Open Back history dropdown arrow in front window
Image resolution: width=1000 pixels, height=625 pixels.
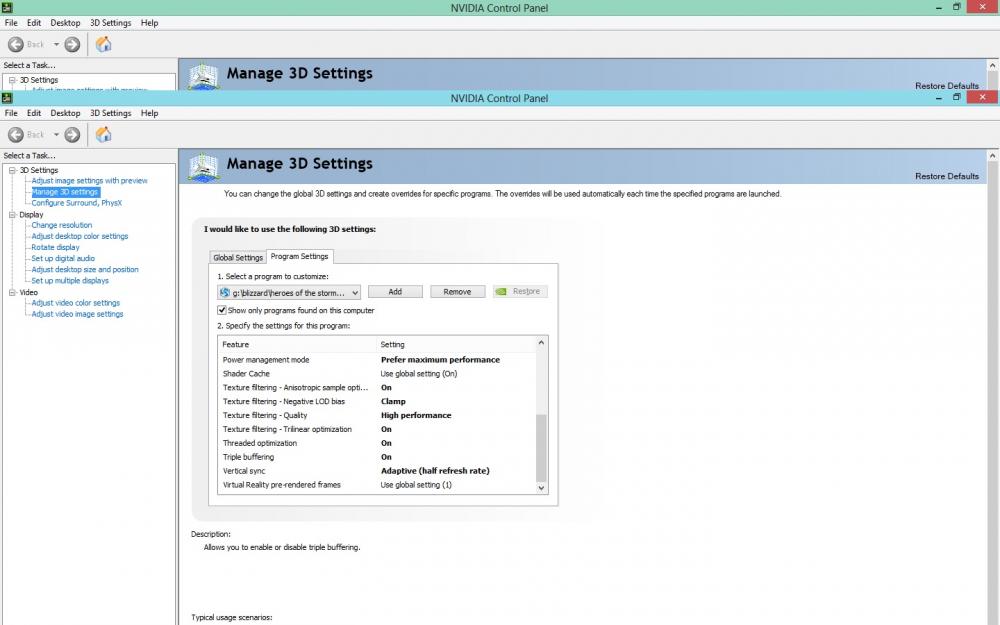click(x=56, y=135)
